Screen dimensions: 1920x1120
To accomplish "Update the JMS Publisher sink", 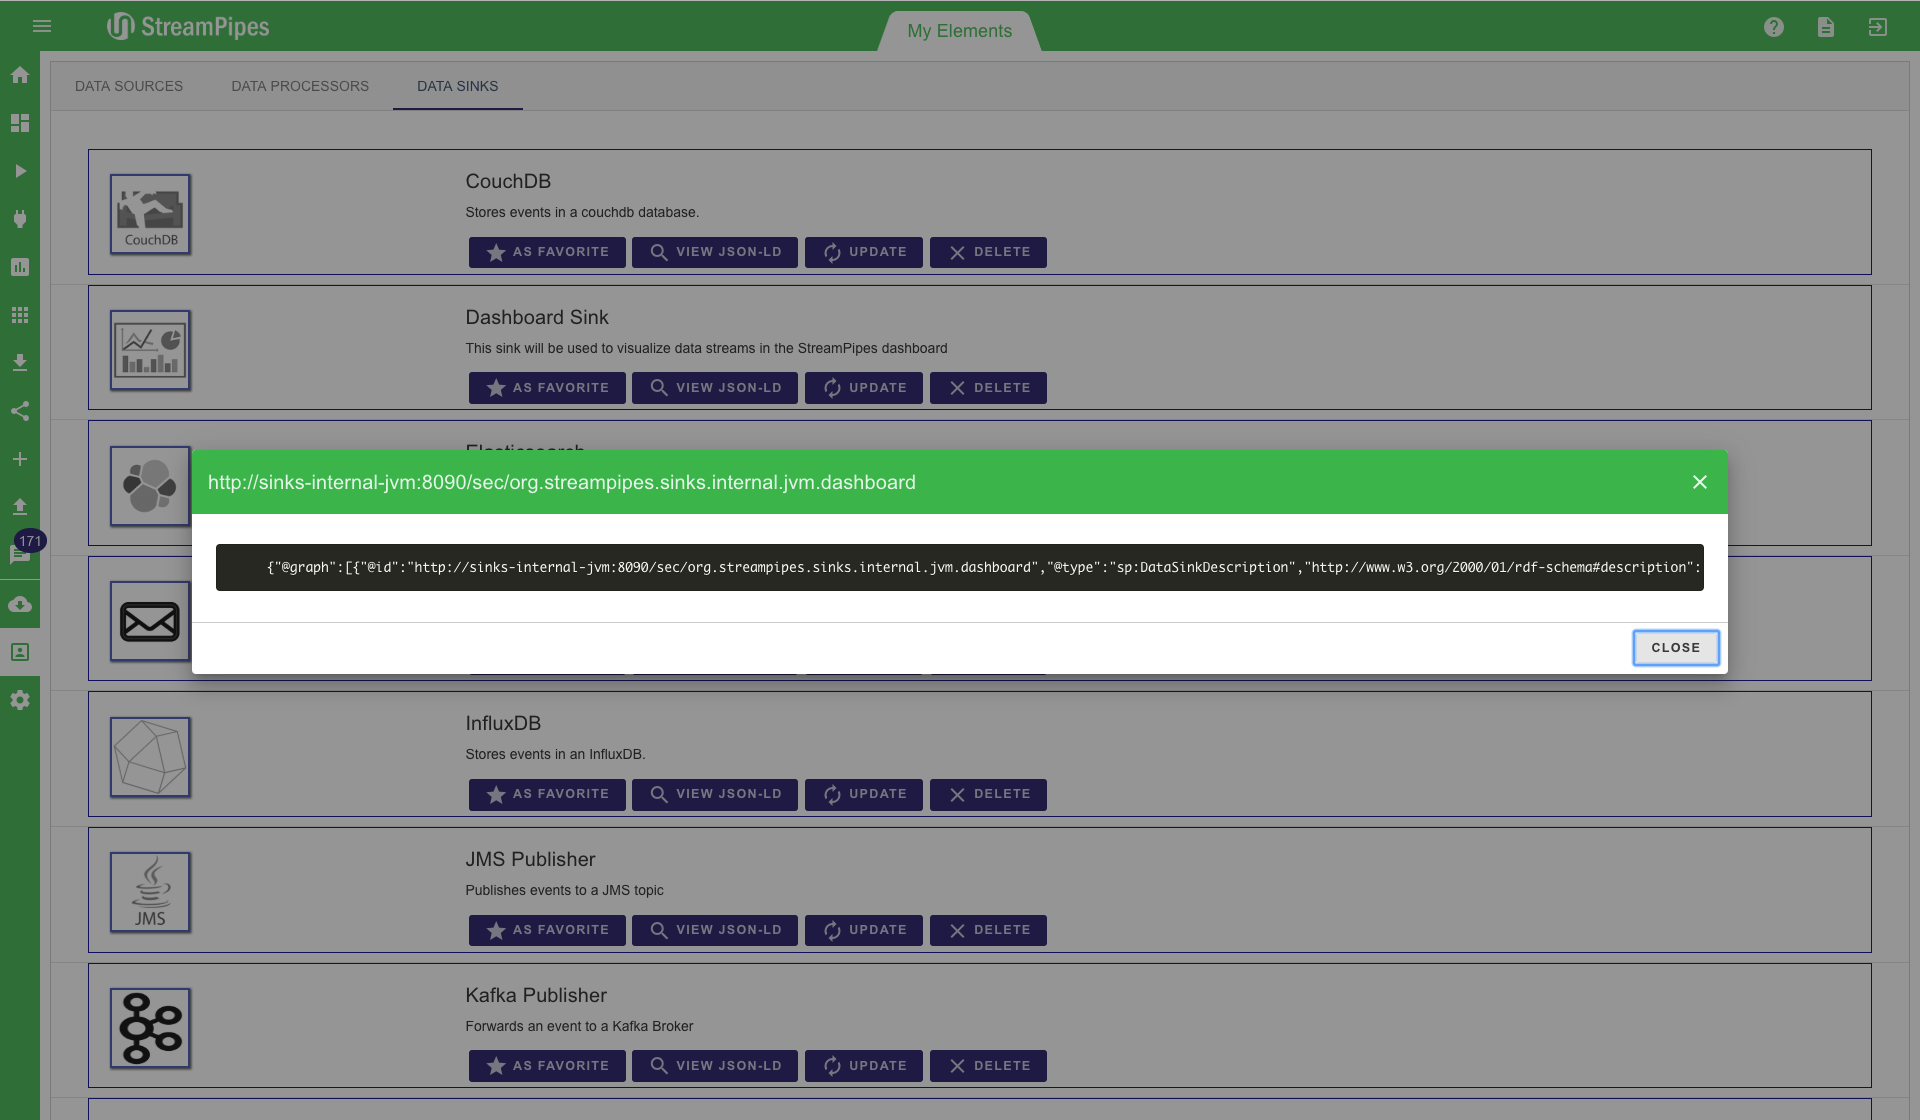I will 864,930.
